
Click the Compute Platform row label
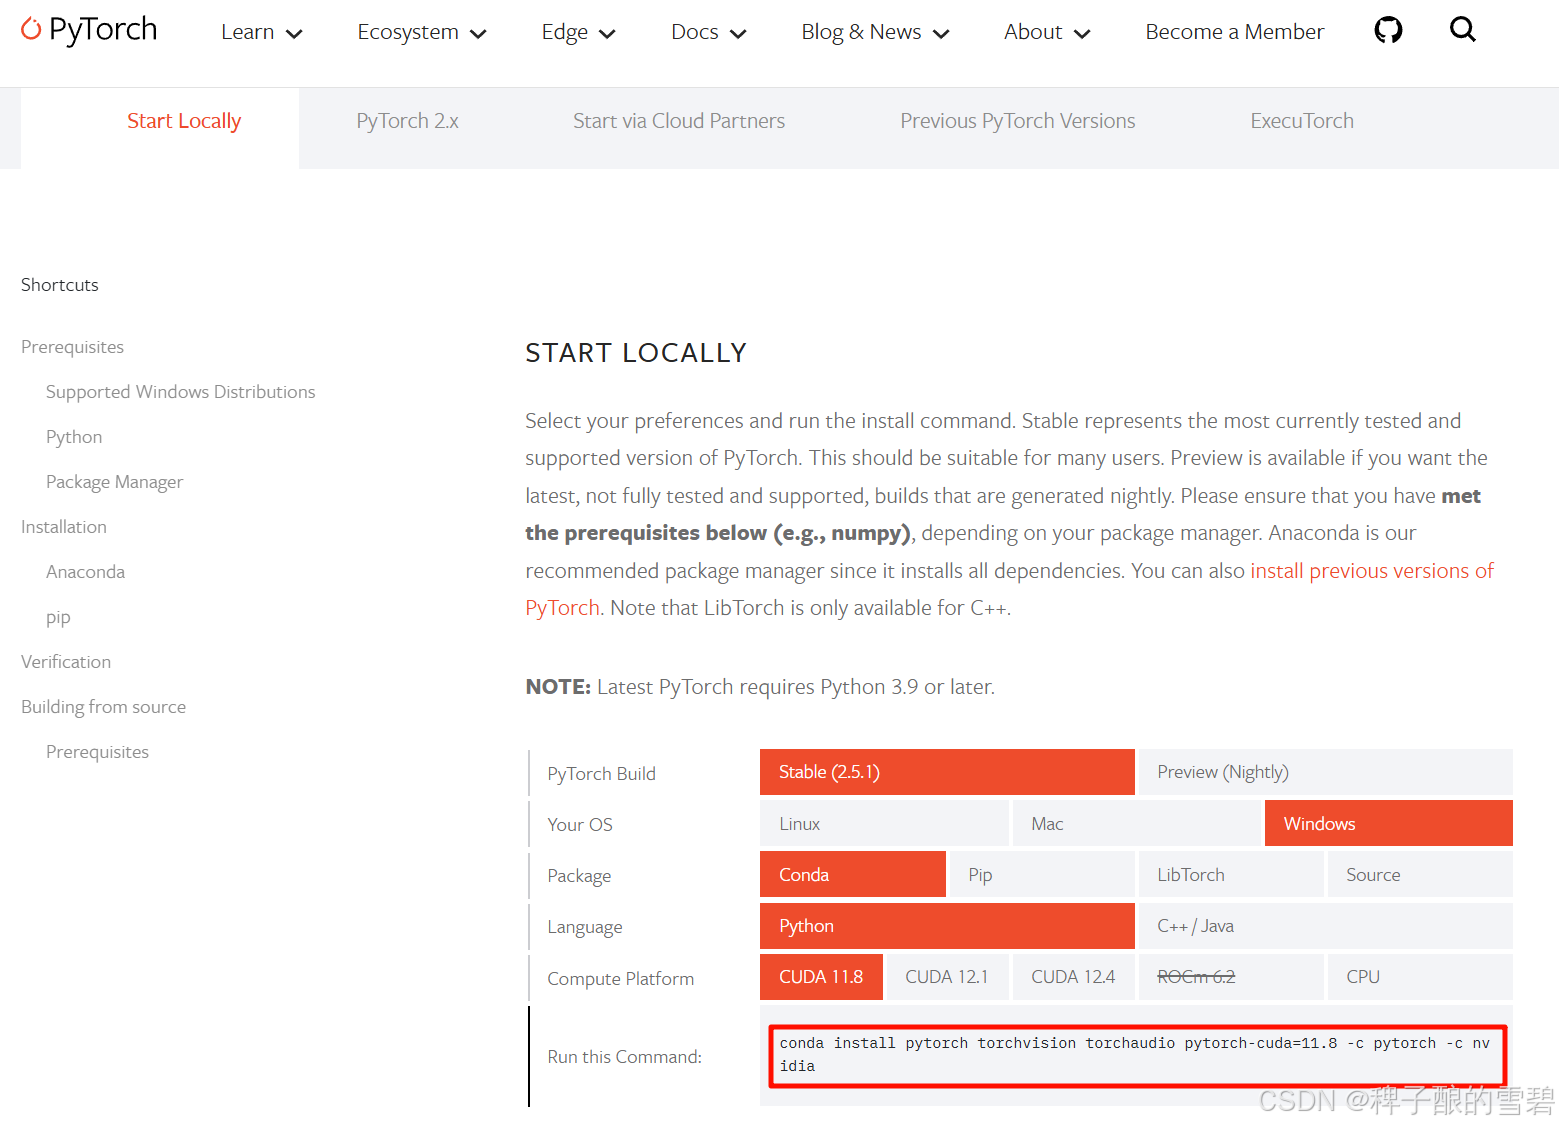620,979
